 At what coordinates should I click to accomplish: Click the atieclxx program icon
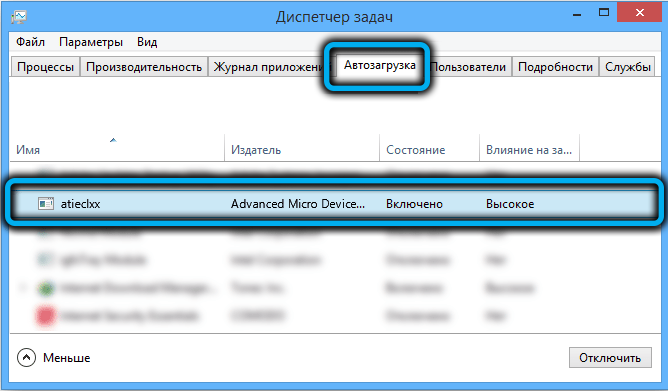click(x=46, y=204)
